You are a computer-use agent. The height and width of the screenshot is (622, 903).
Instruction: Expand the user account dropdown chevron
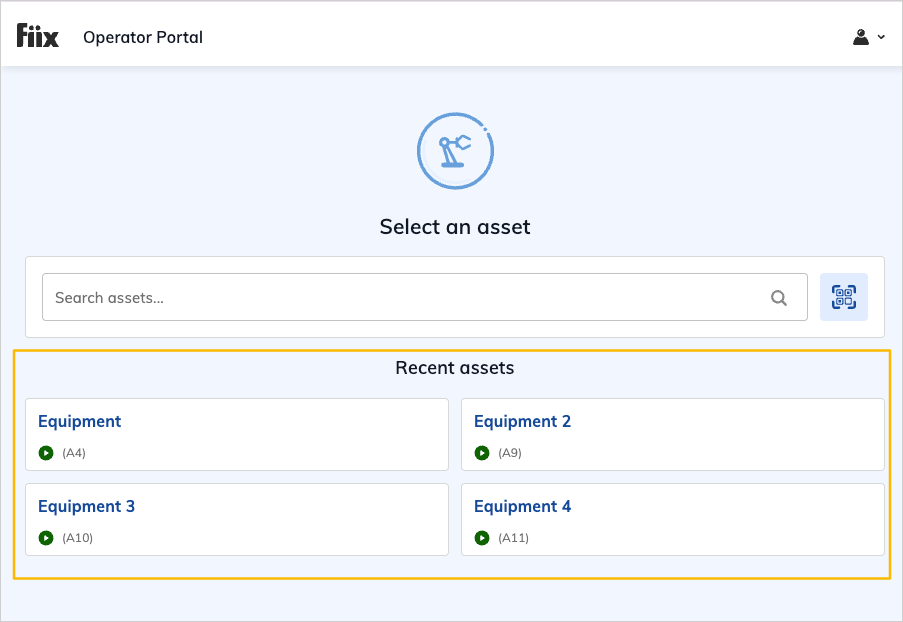[x=881, y=38]
